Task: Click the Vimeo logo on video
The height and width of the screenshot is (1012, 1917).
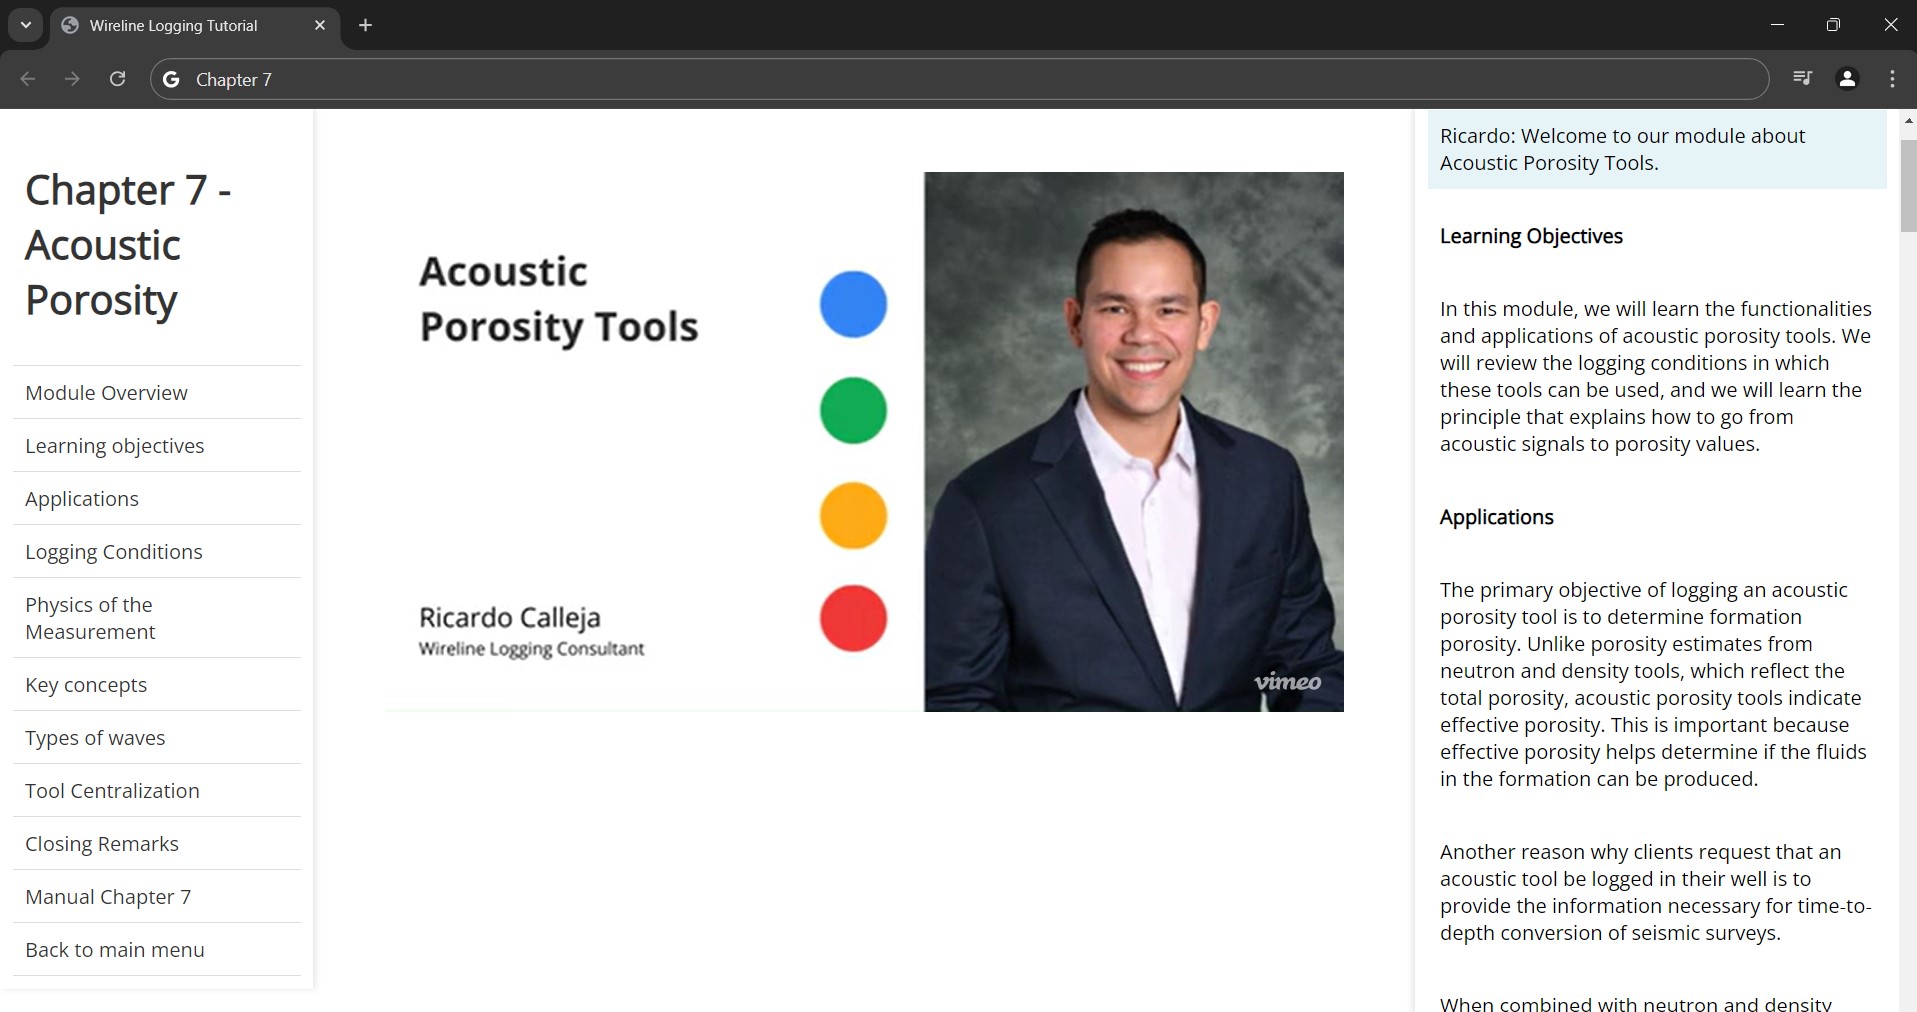Action: 1287,682
